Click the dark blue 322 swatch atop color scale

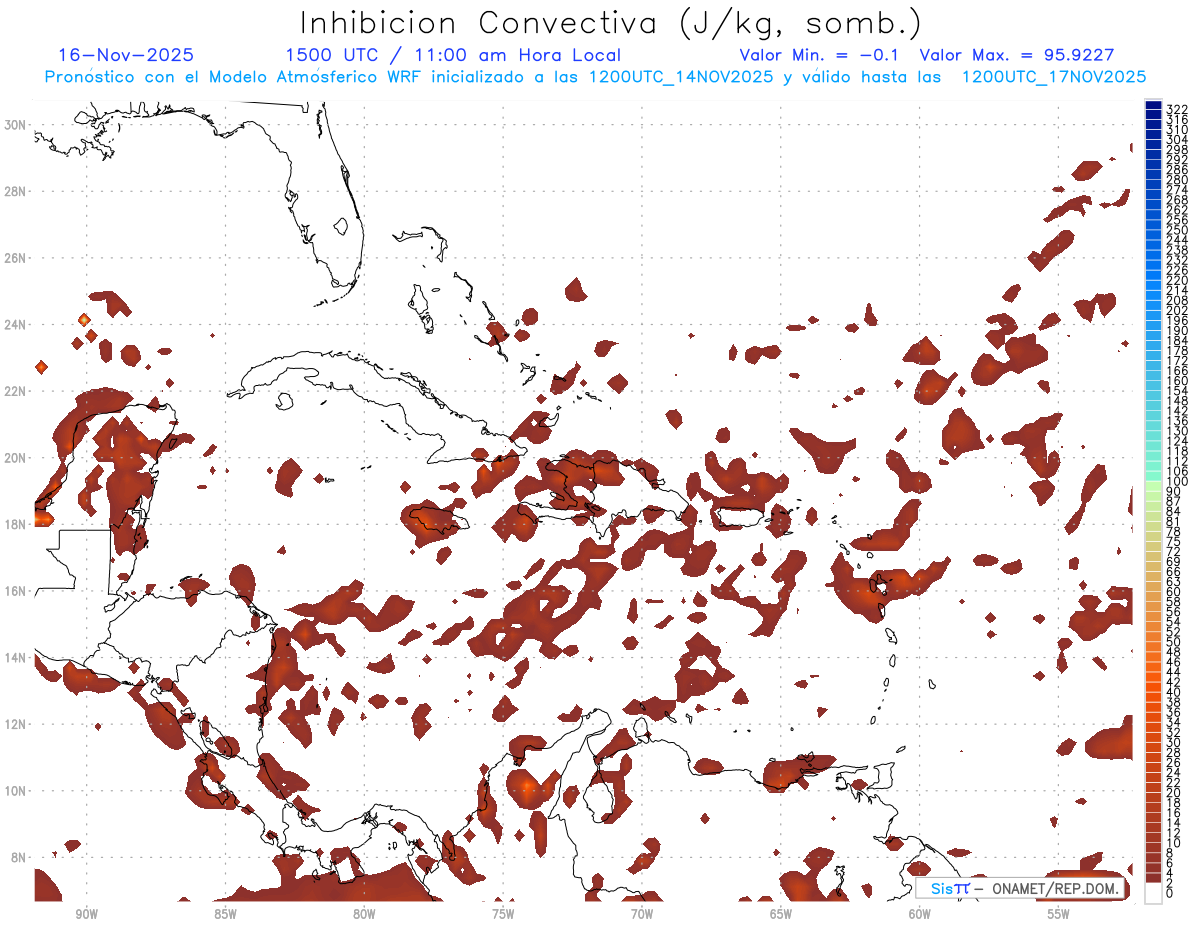[x=1154, y=106]
